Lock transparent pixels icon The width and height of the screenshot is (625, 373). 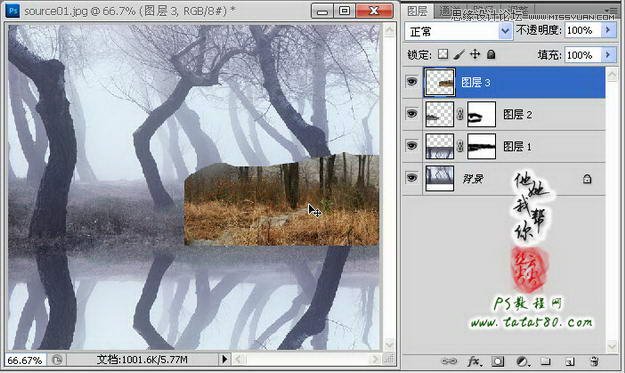pos(443,54)
